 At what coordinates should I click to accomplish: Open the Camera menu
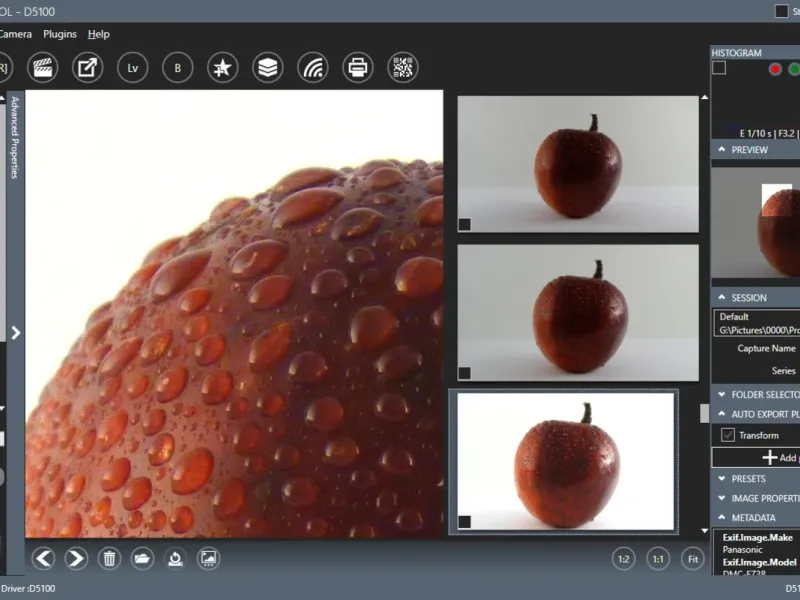click(x=15, y=34)
